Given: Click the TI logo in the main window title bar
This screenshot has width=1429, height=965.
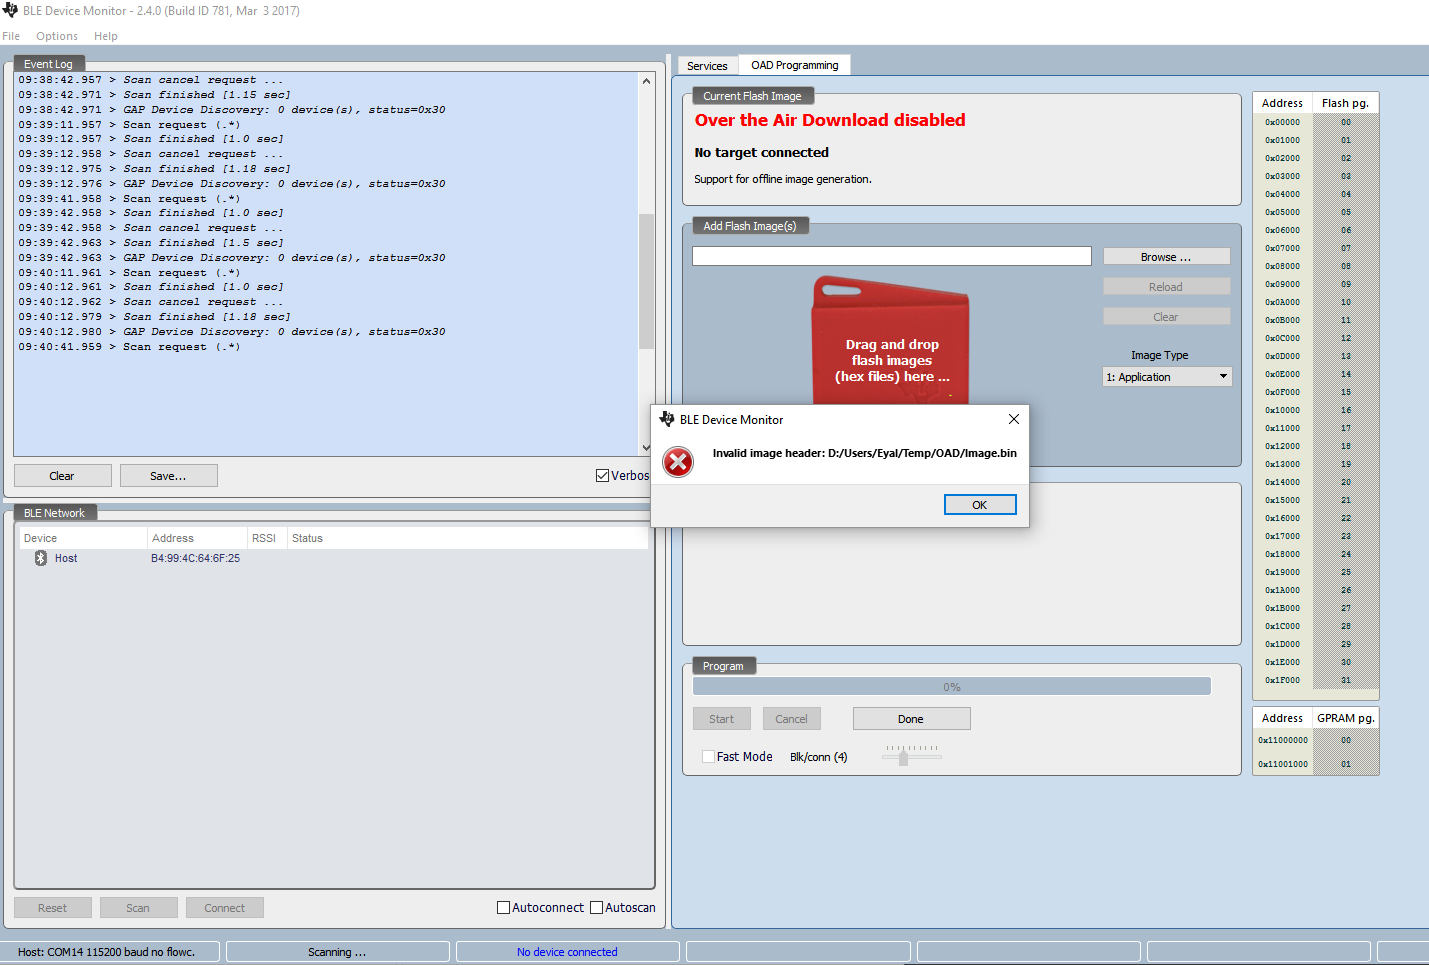Looking at the screenshot, I should tap(10, 10).
